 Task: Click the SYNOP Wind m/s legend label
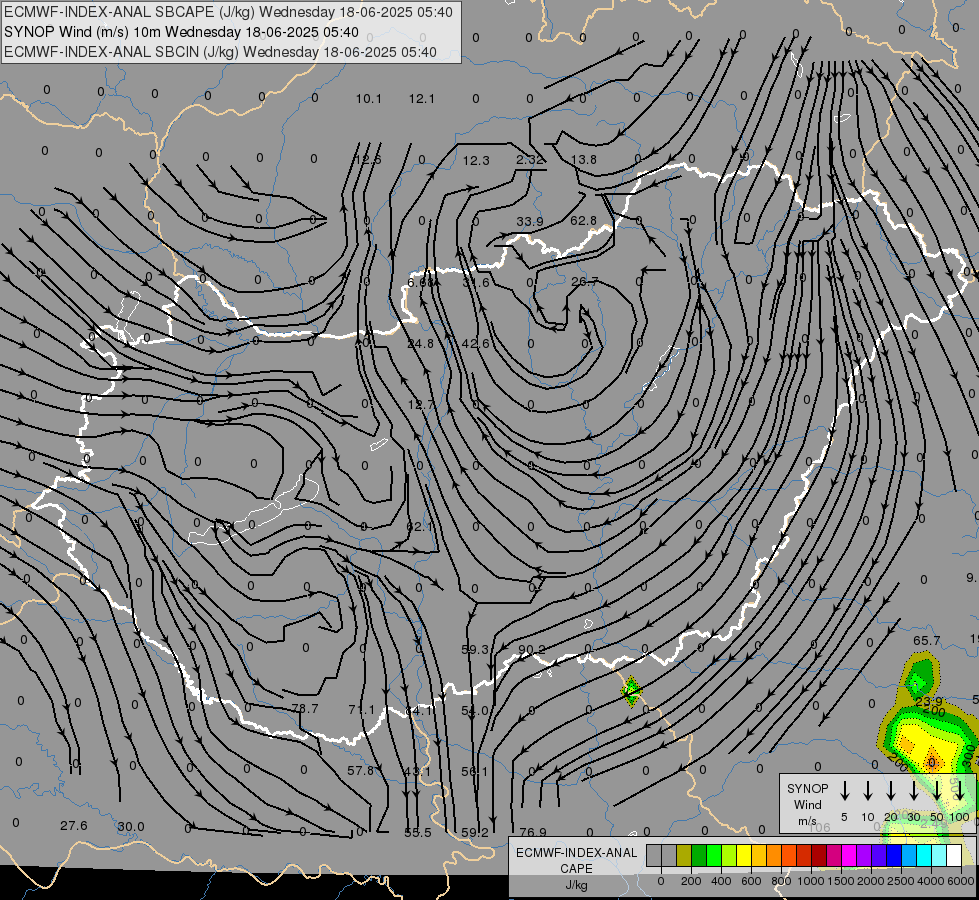coord(807,804)
